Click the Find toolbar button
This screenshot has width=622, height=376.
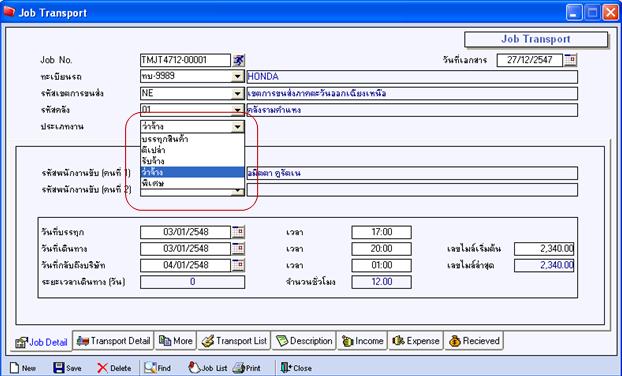[157, 368]
